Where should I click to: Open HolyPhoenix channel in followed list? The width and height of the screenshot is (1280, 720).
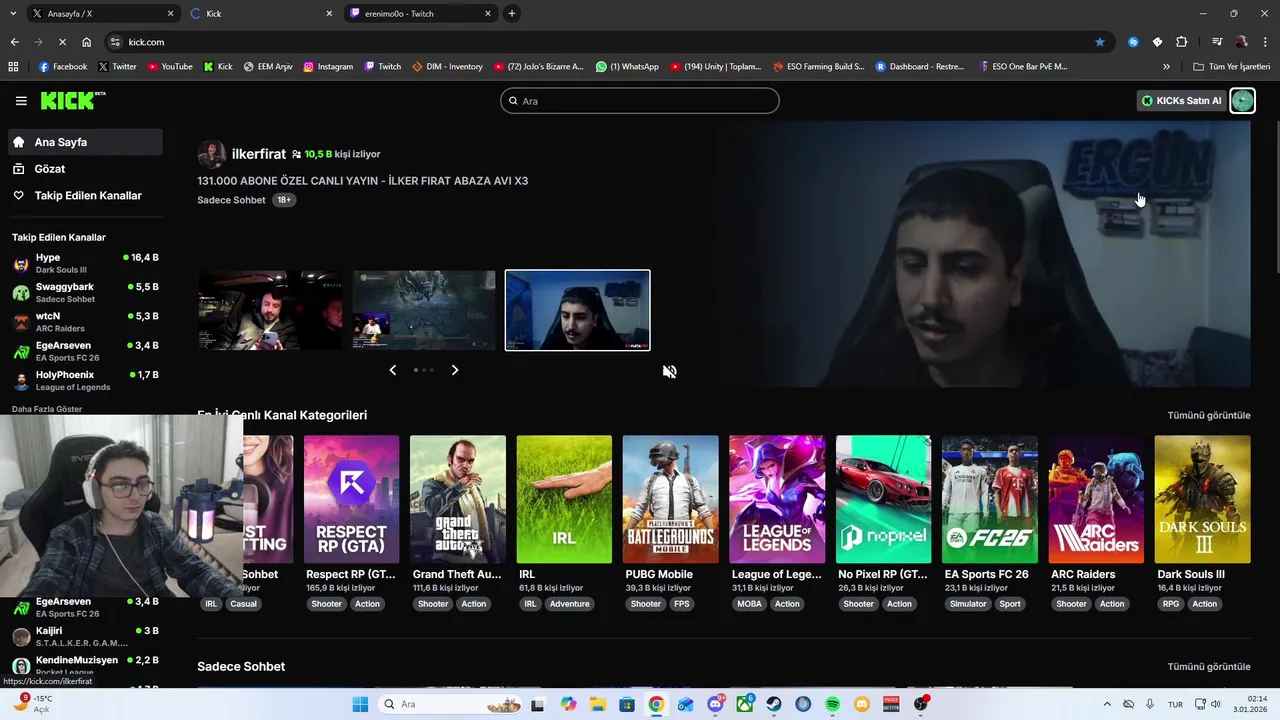click(x=85, y=381)
